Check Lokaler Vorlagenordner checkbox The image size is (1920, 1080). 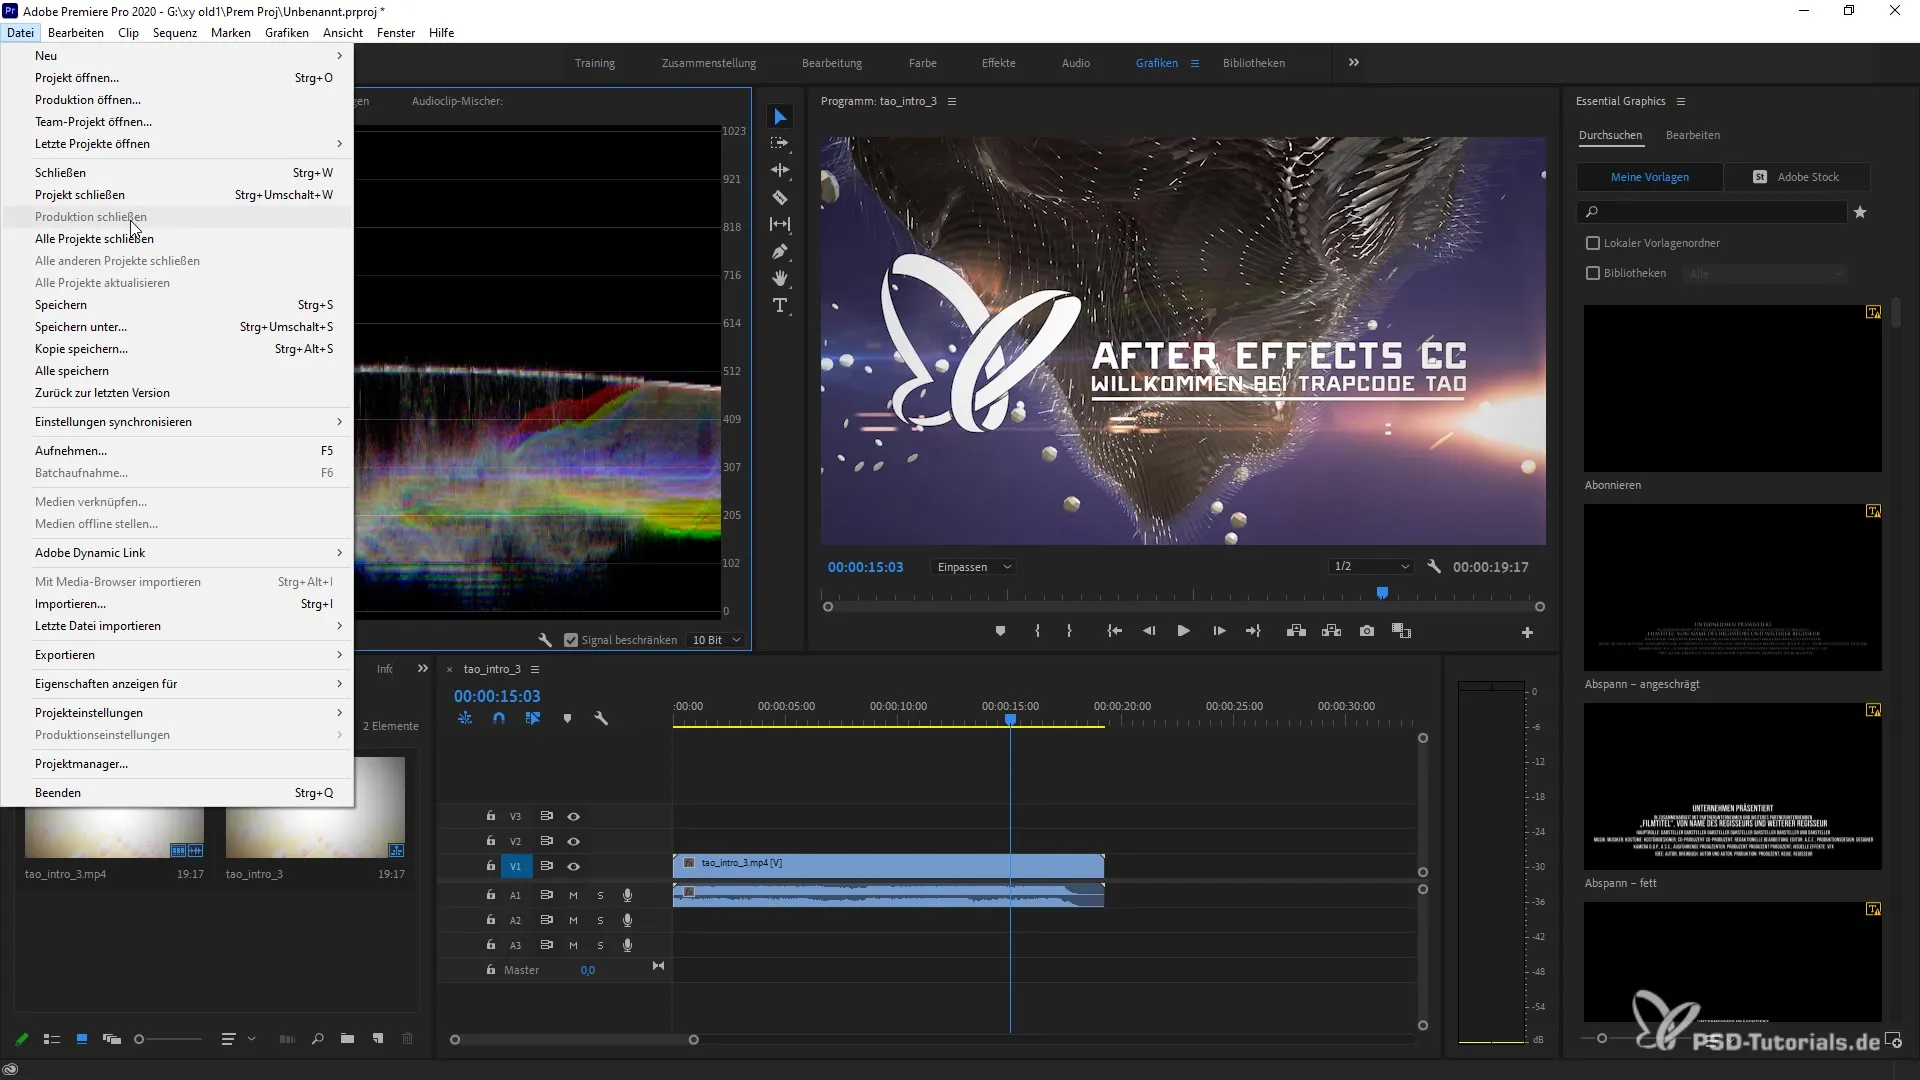click(x=1593, y=243)
